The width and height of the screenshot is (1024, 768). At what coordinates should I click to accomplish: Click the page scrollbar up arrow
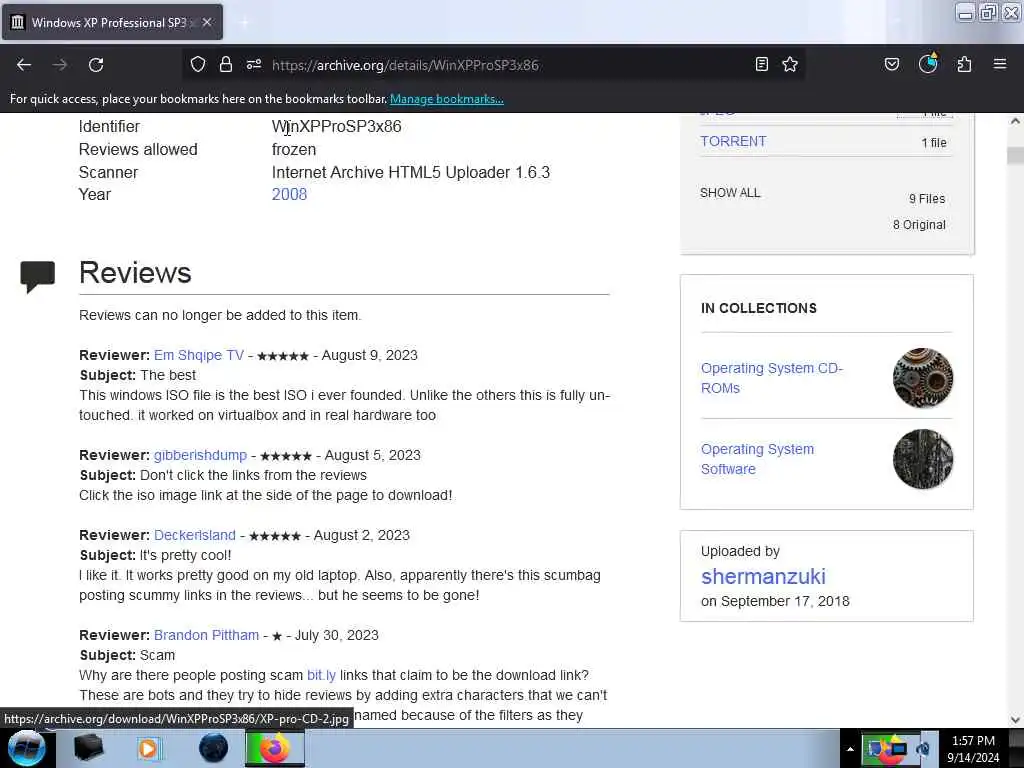click(x=1015, y=121)
